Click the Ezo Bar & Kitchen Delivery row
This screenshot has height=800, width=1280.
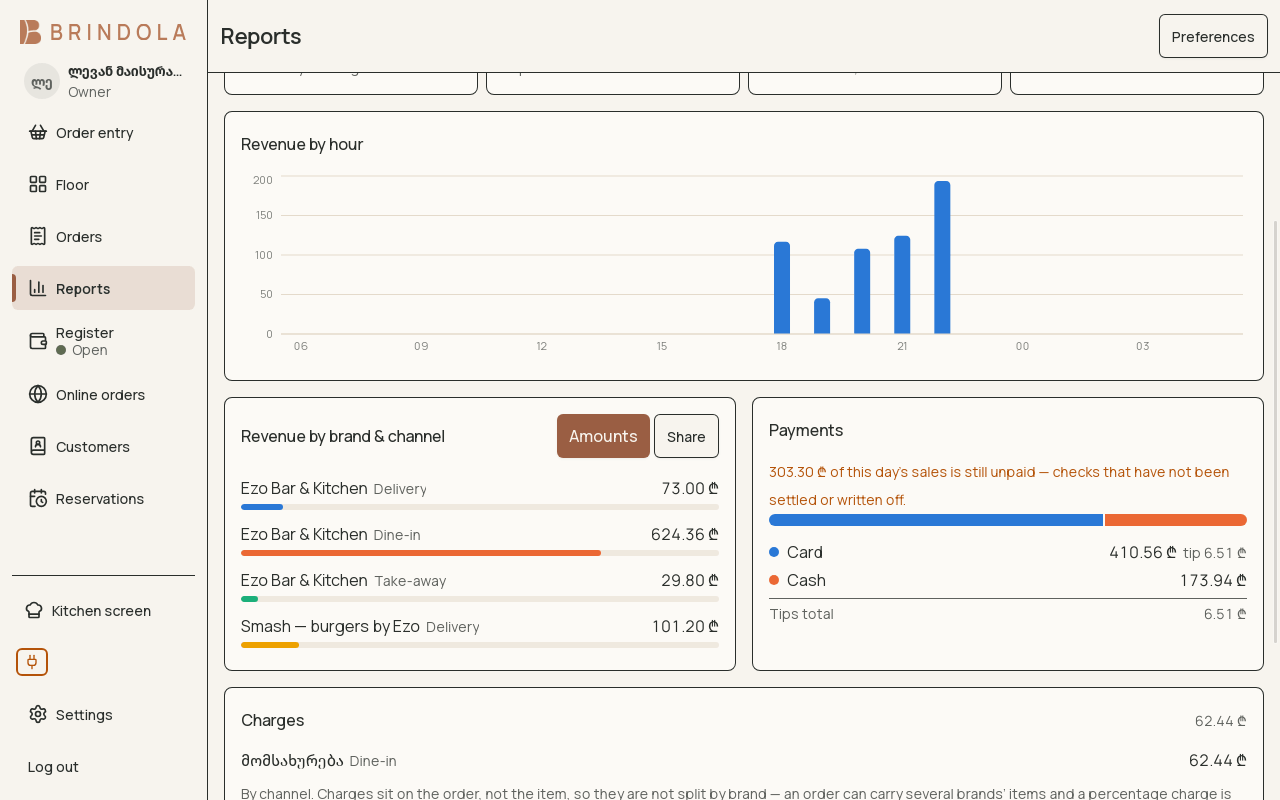click(480, 494)
